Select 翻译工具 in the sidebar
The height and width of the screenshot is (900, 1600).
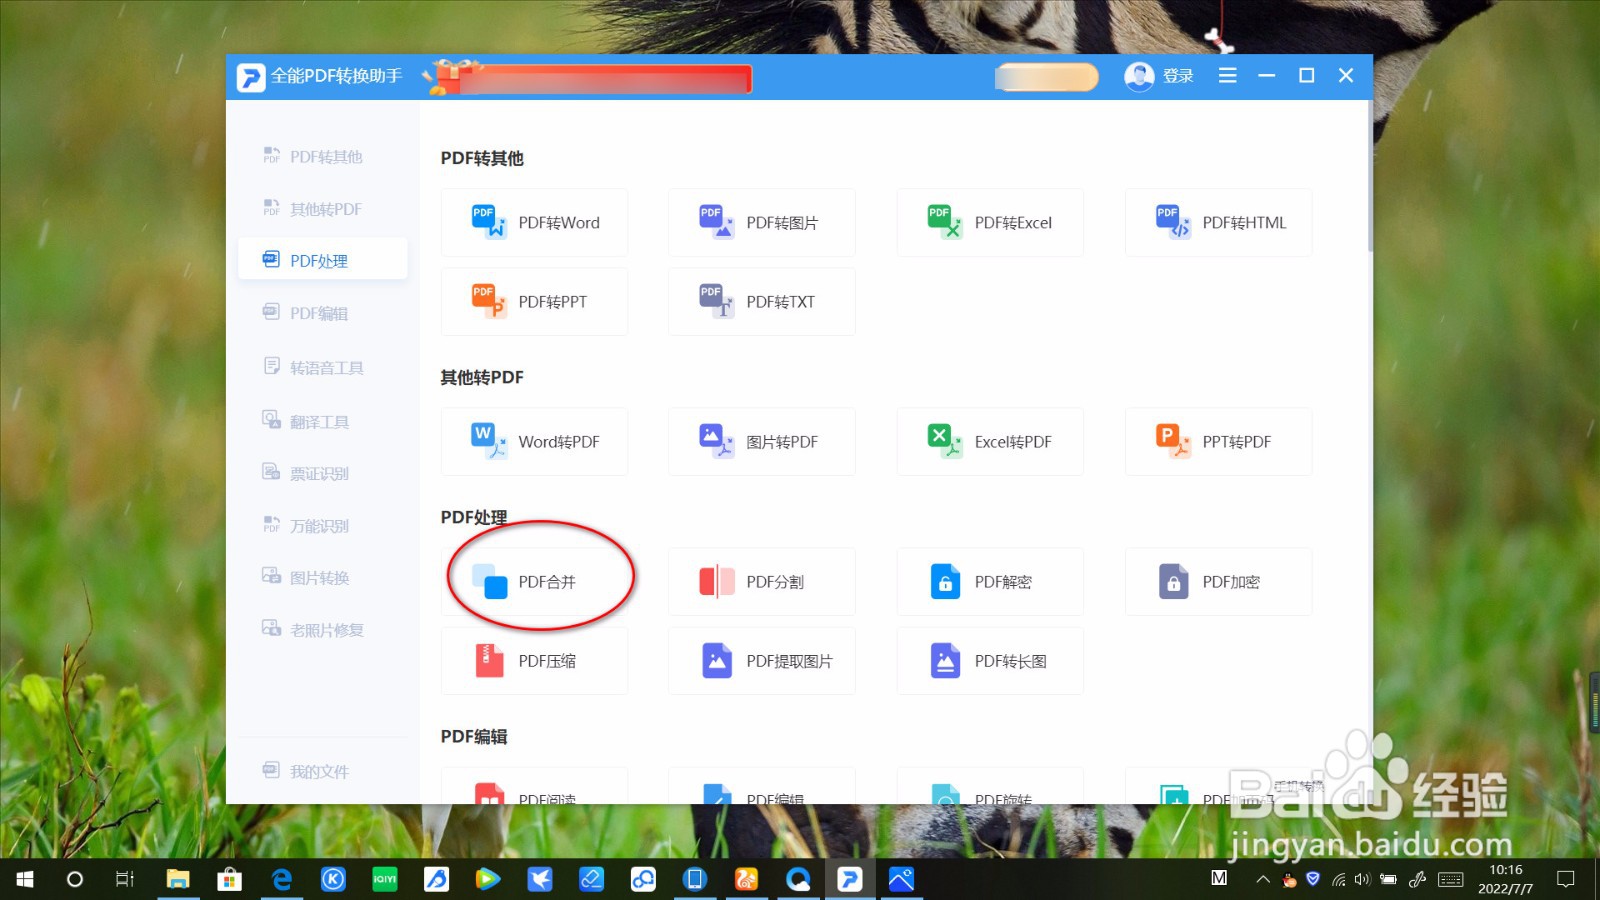[322, 421]
